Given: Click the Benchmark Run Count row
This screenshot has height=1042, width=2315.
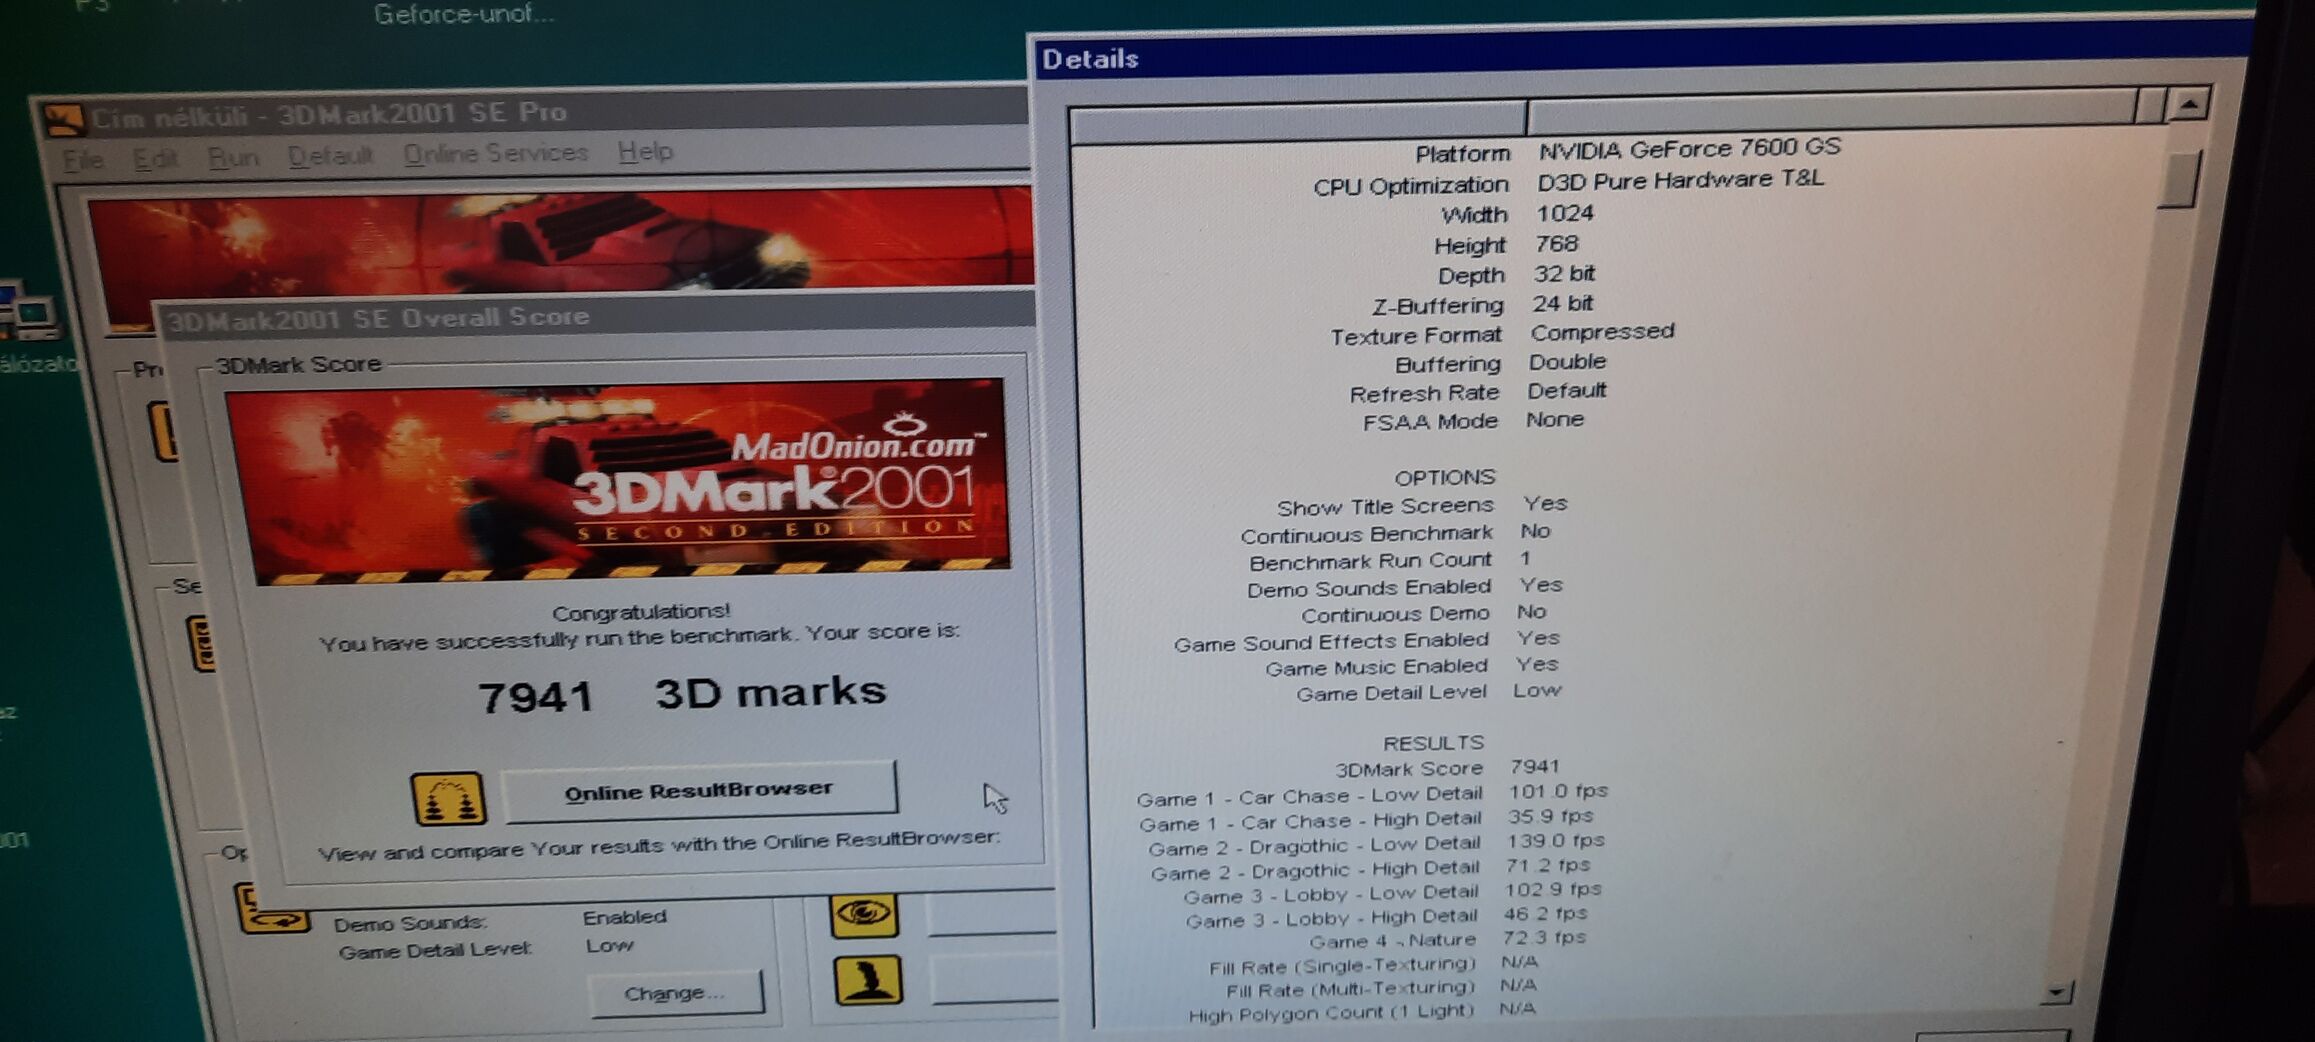Looking at the screenshot, I should pyautogui.click(x=1390, y=560).
